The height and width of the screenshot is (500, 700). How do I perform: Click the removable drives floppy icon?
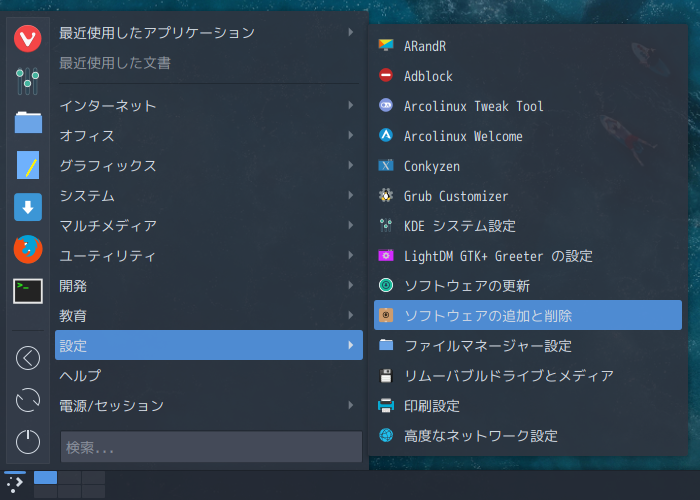386,375
